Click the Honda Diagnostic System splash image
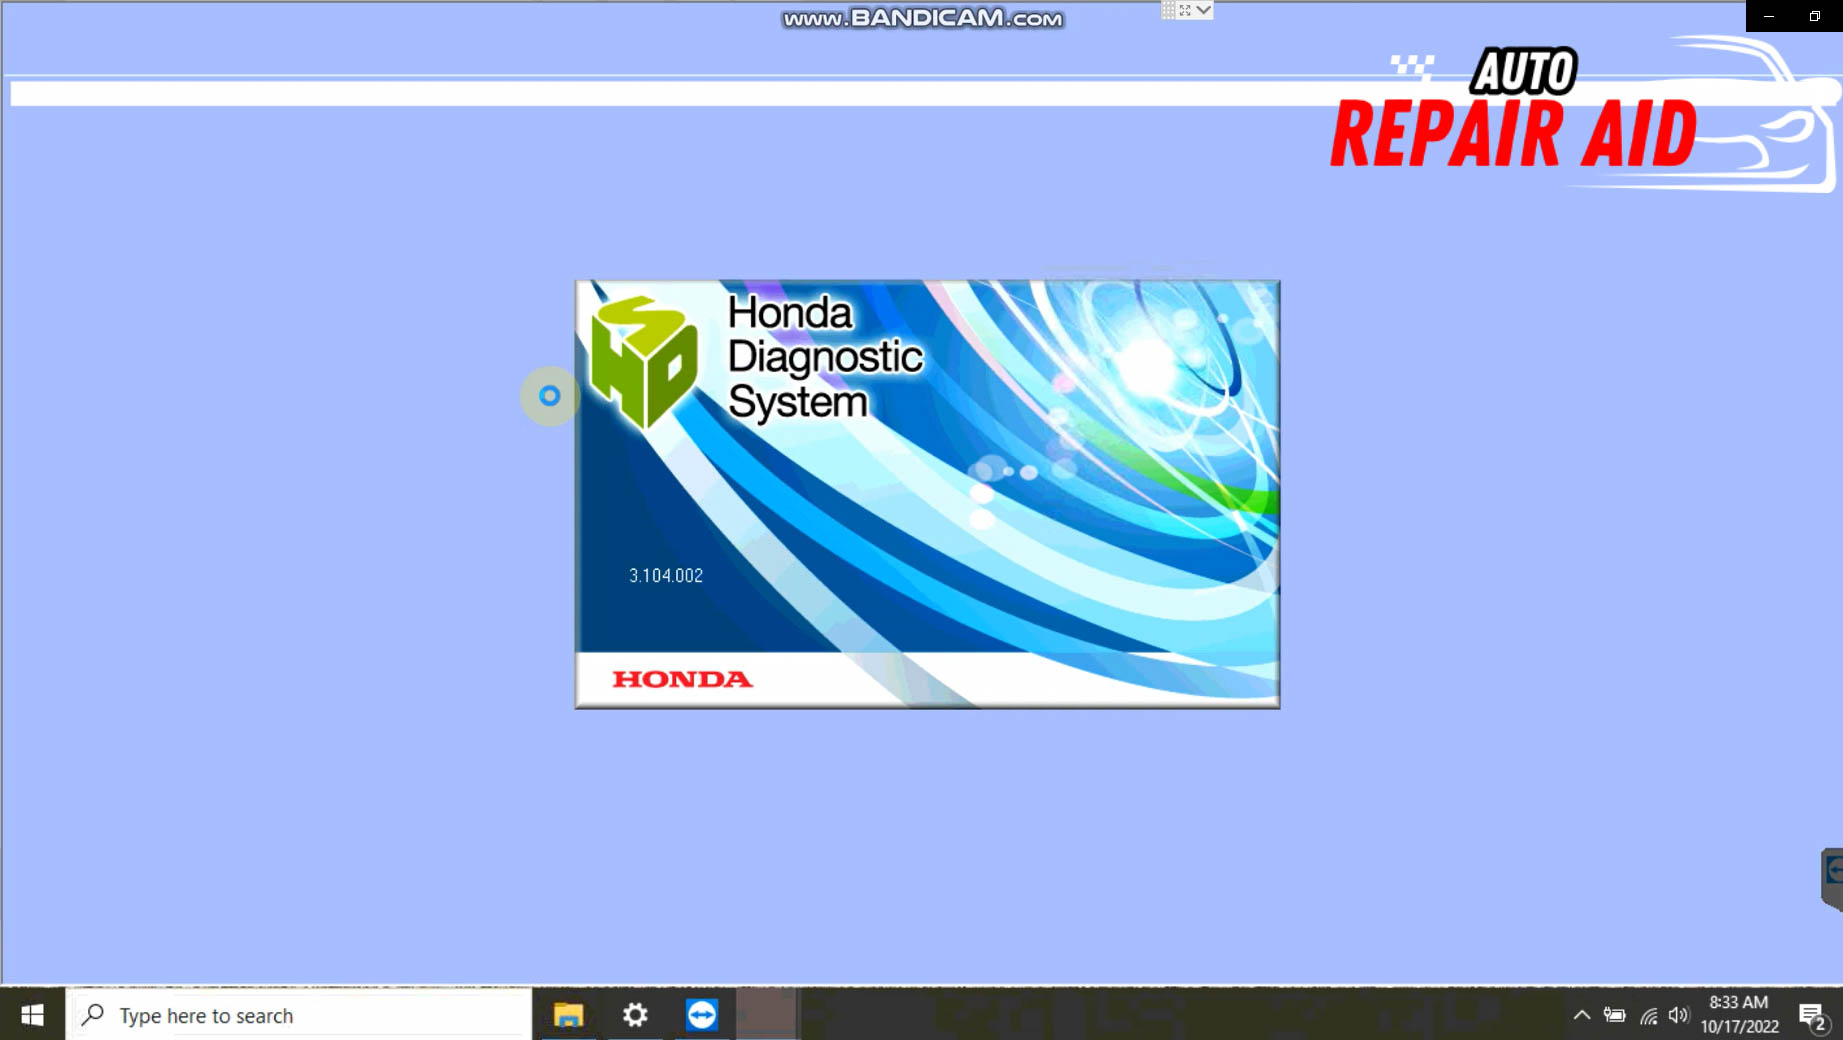 click(927, 494)
